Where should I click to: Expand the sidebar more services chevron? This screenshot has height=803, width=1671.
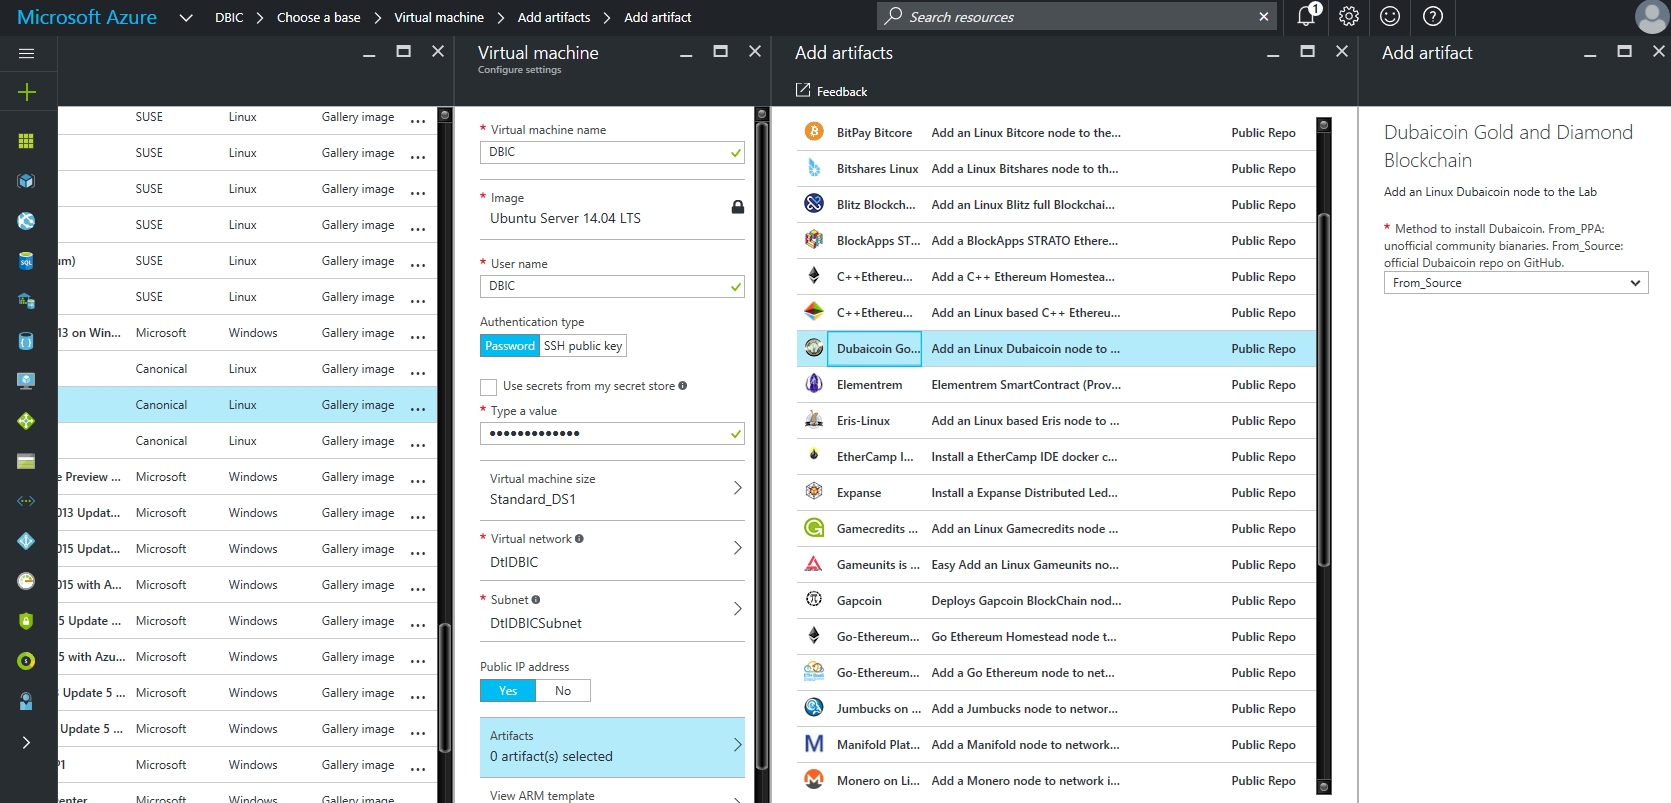point(27,742)
